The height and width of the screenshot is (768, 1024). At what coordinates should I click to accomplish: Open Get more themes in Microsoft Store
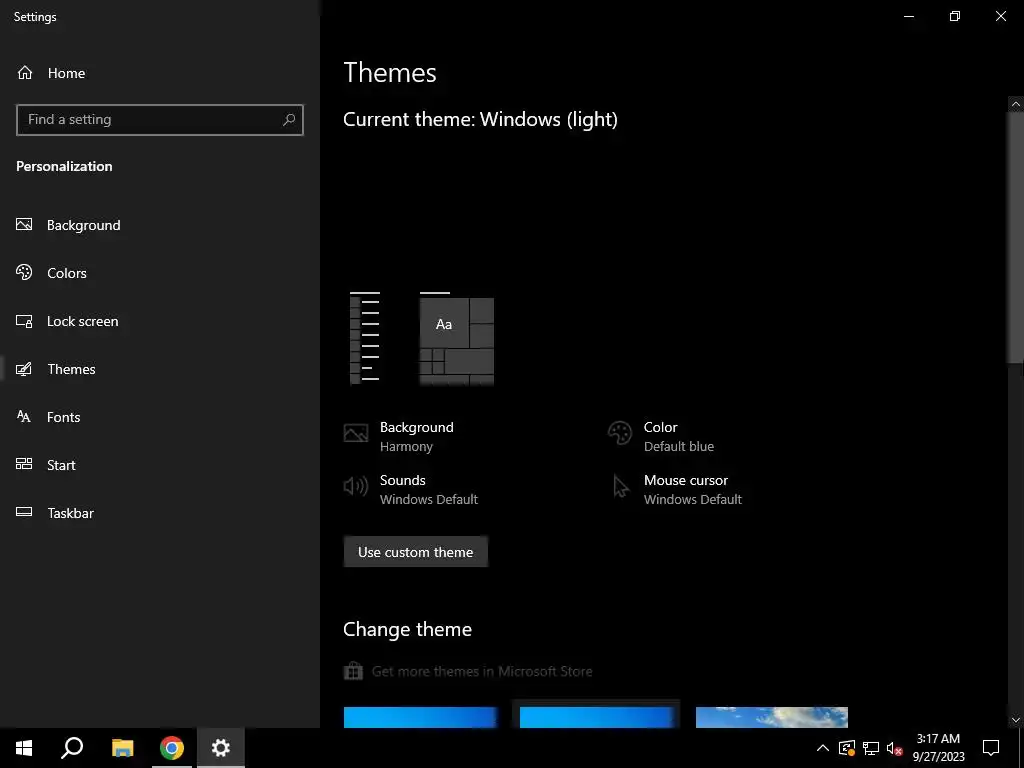(x=468, y=671)
